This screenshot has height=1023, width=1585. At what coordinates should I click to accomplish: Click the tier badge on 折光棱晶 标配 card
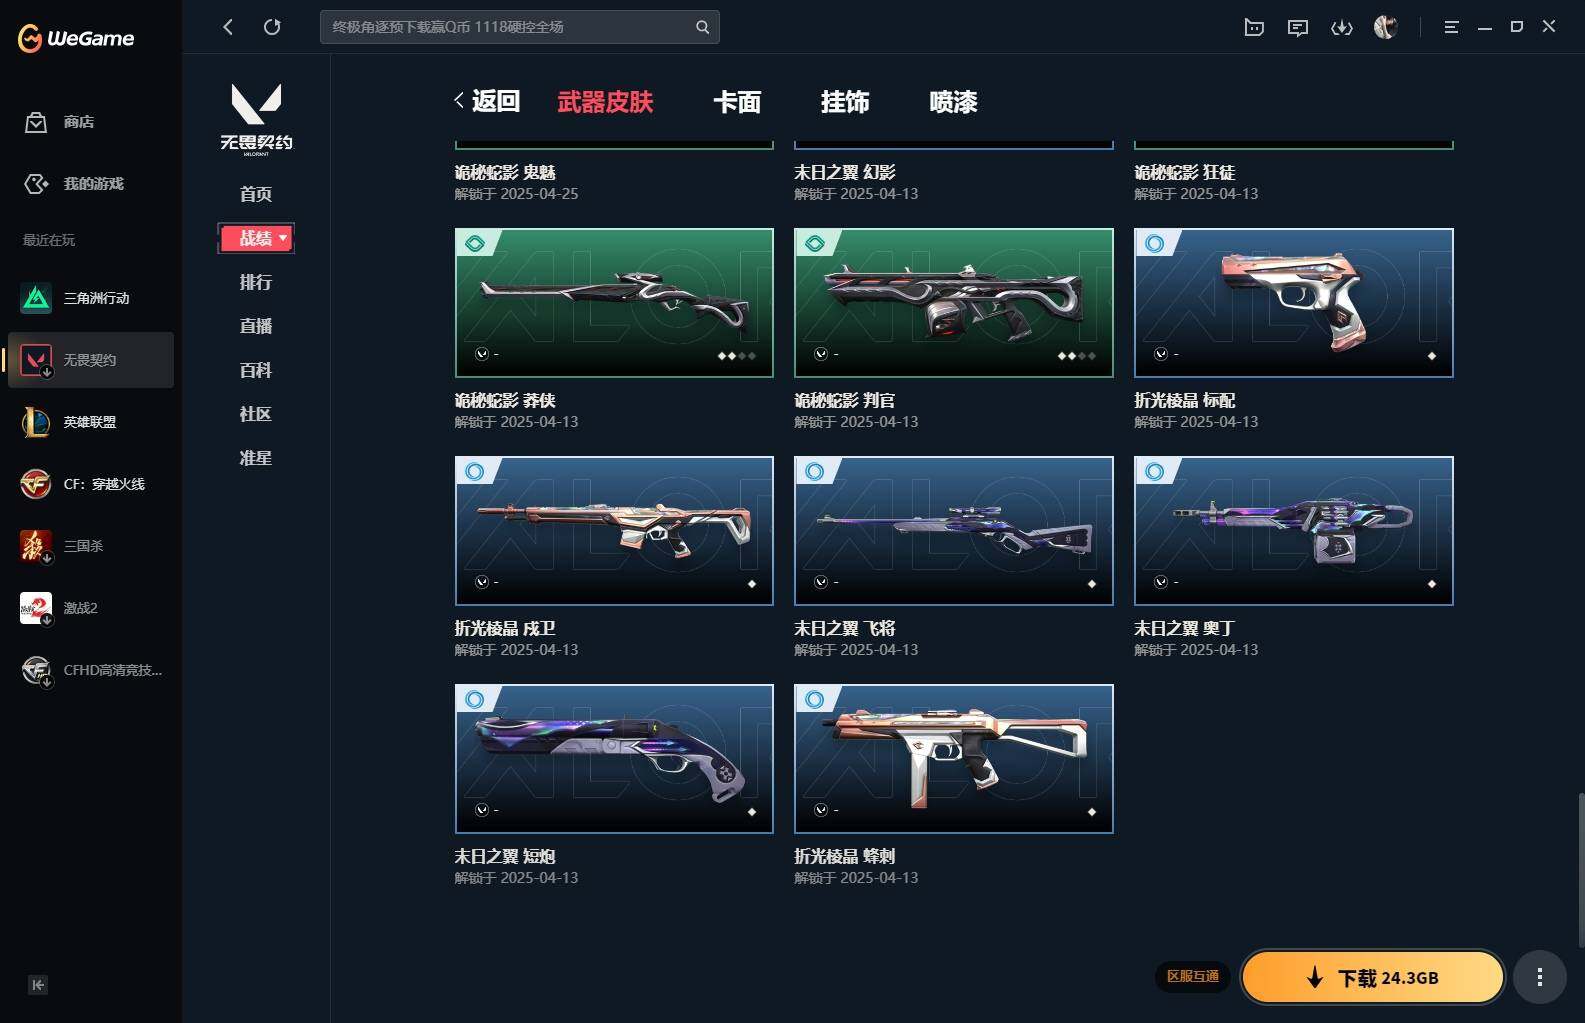[x=1155, y=243]
